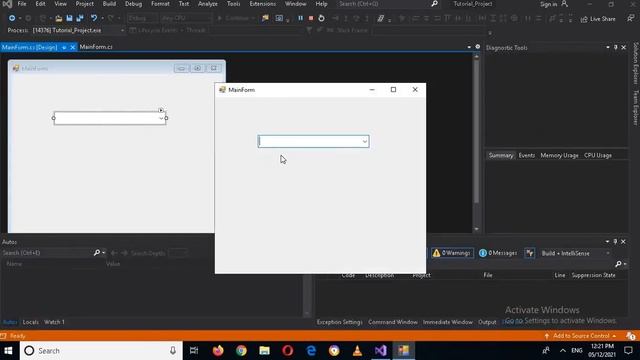The width and height of the screenshot is (640, 360).
Task: Open the Exception Settings tab
Action: click(340, 322)
